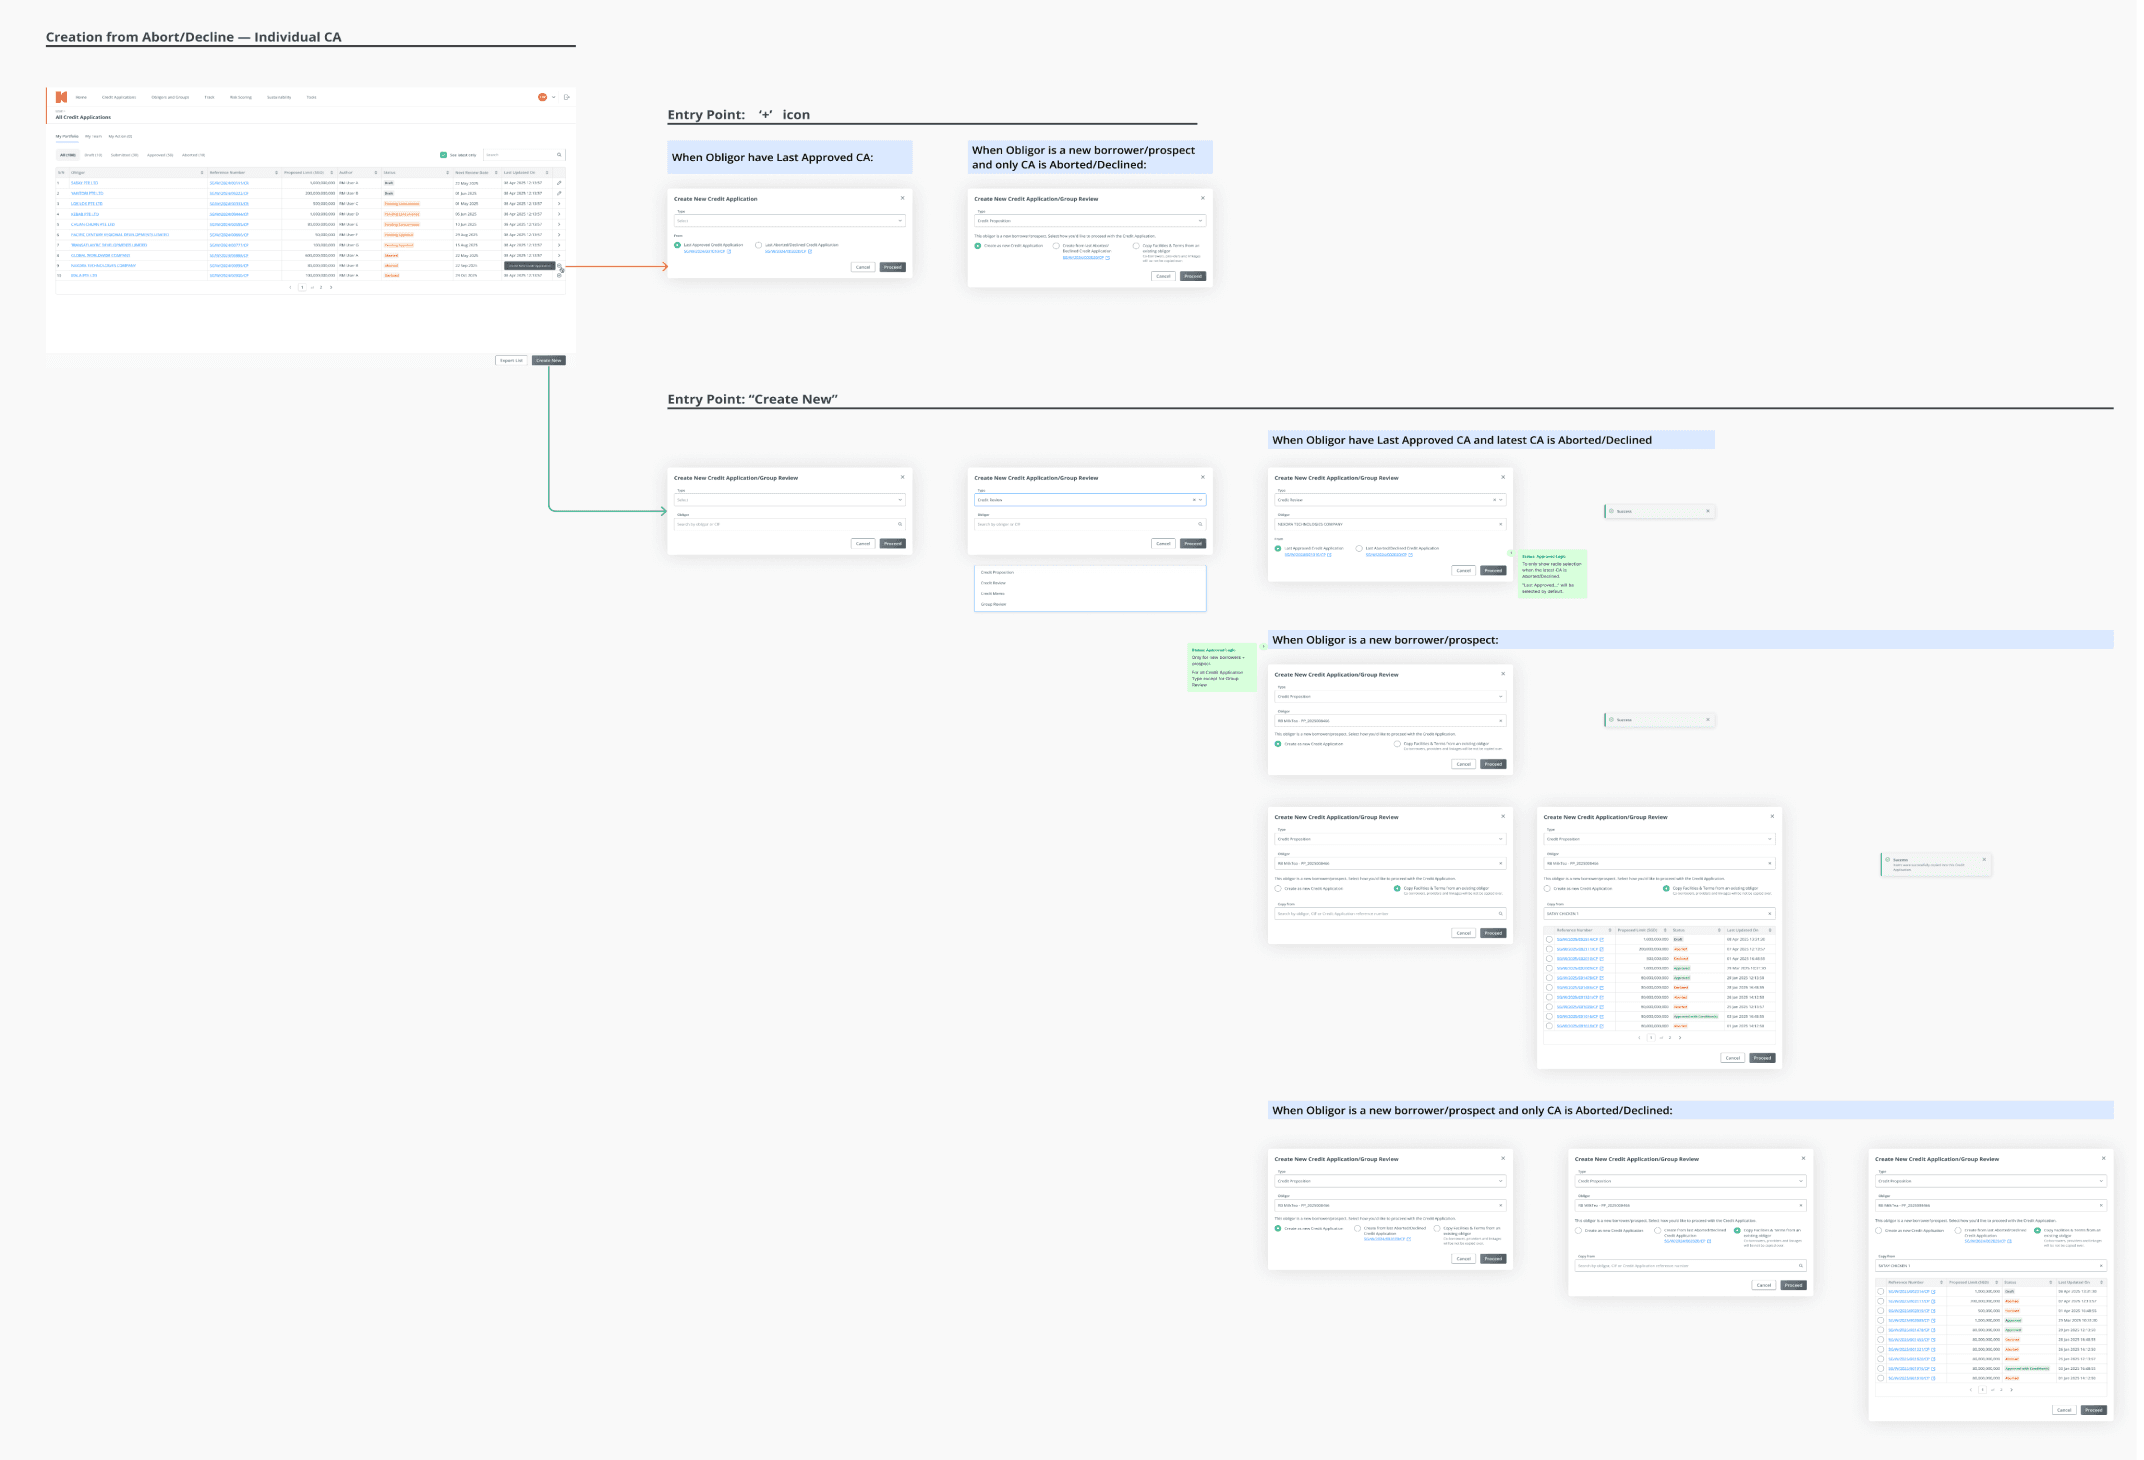This screenshot has width=2144, height=1460.
Task: Toggle the 'See latest only' checkbox
Action: [443, 155]
